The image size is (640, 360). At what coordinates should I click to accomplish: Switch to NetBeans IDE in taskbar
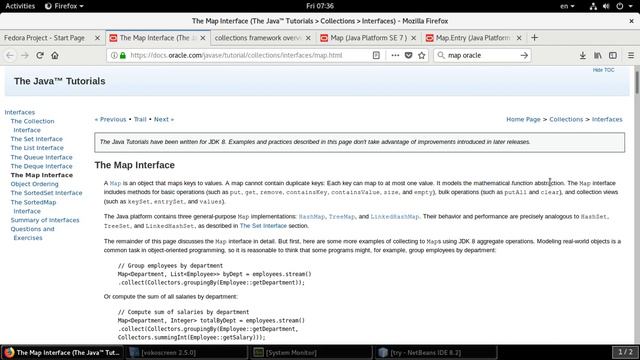coord(436,352)
